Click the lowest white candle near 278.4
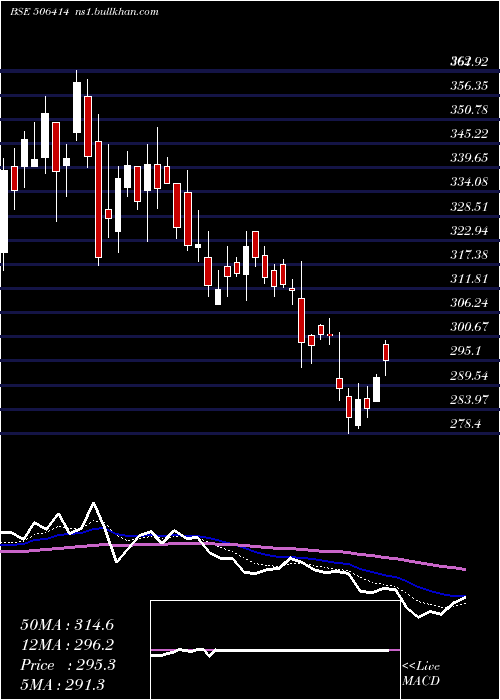Viewport: 500px width, 700px height. pos(358,412)
